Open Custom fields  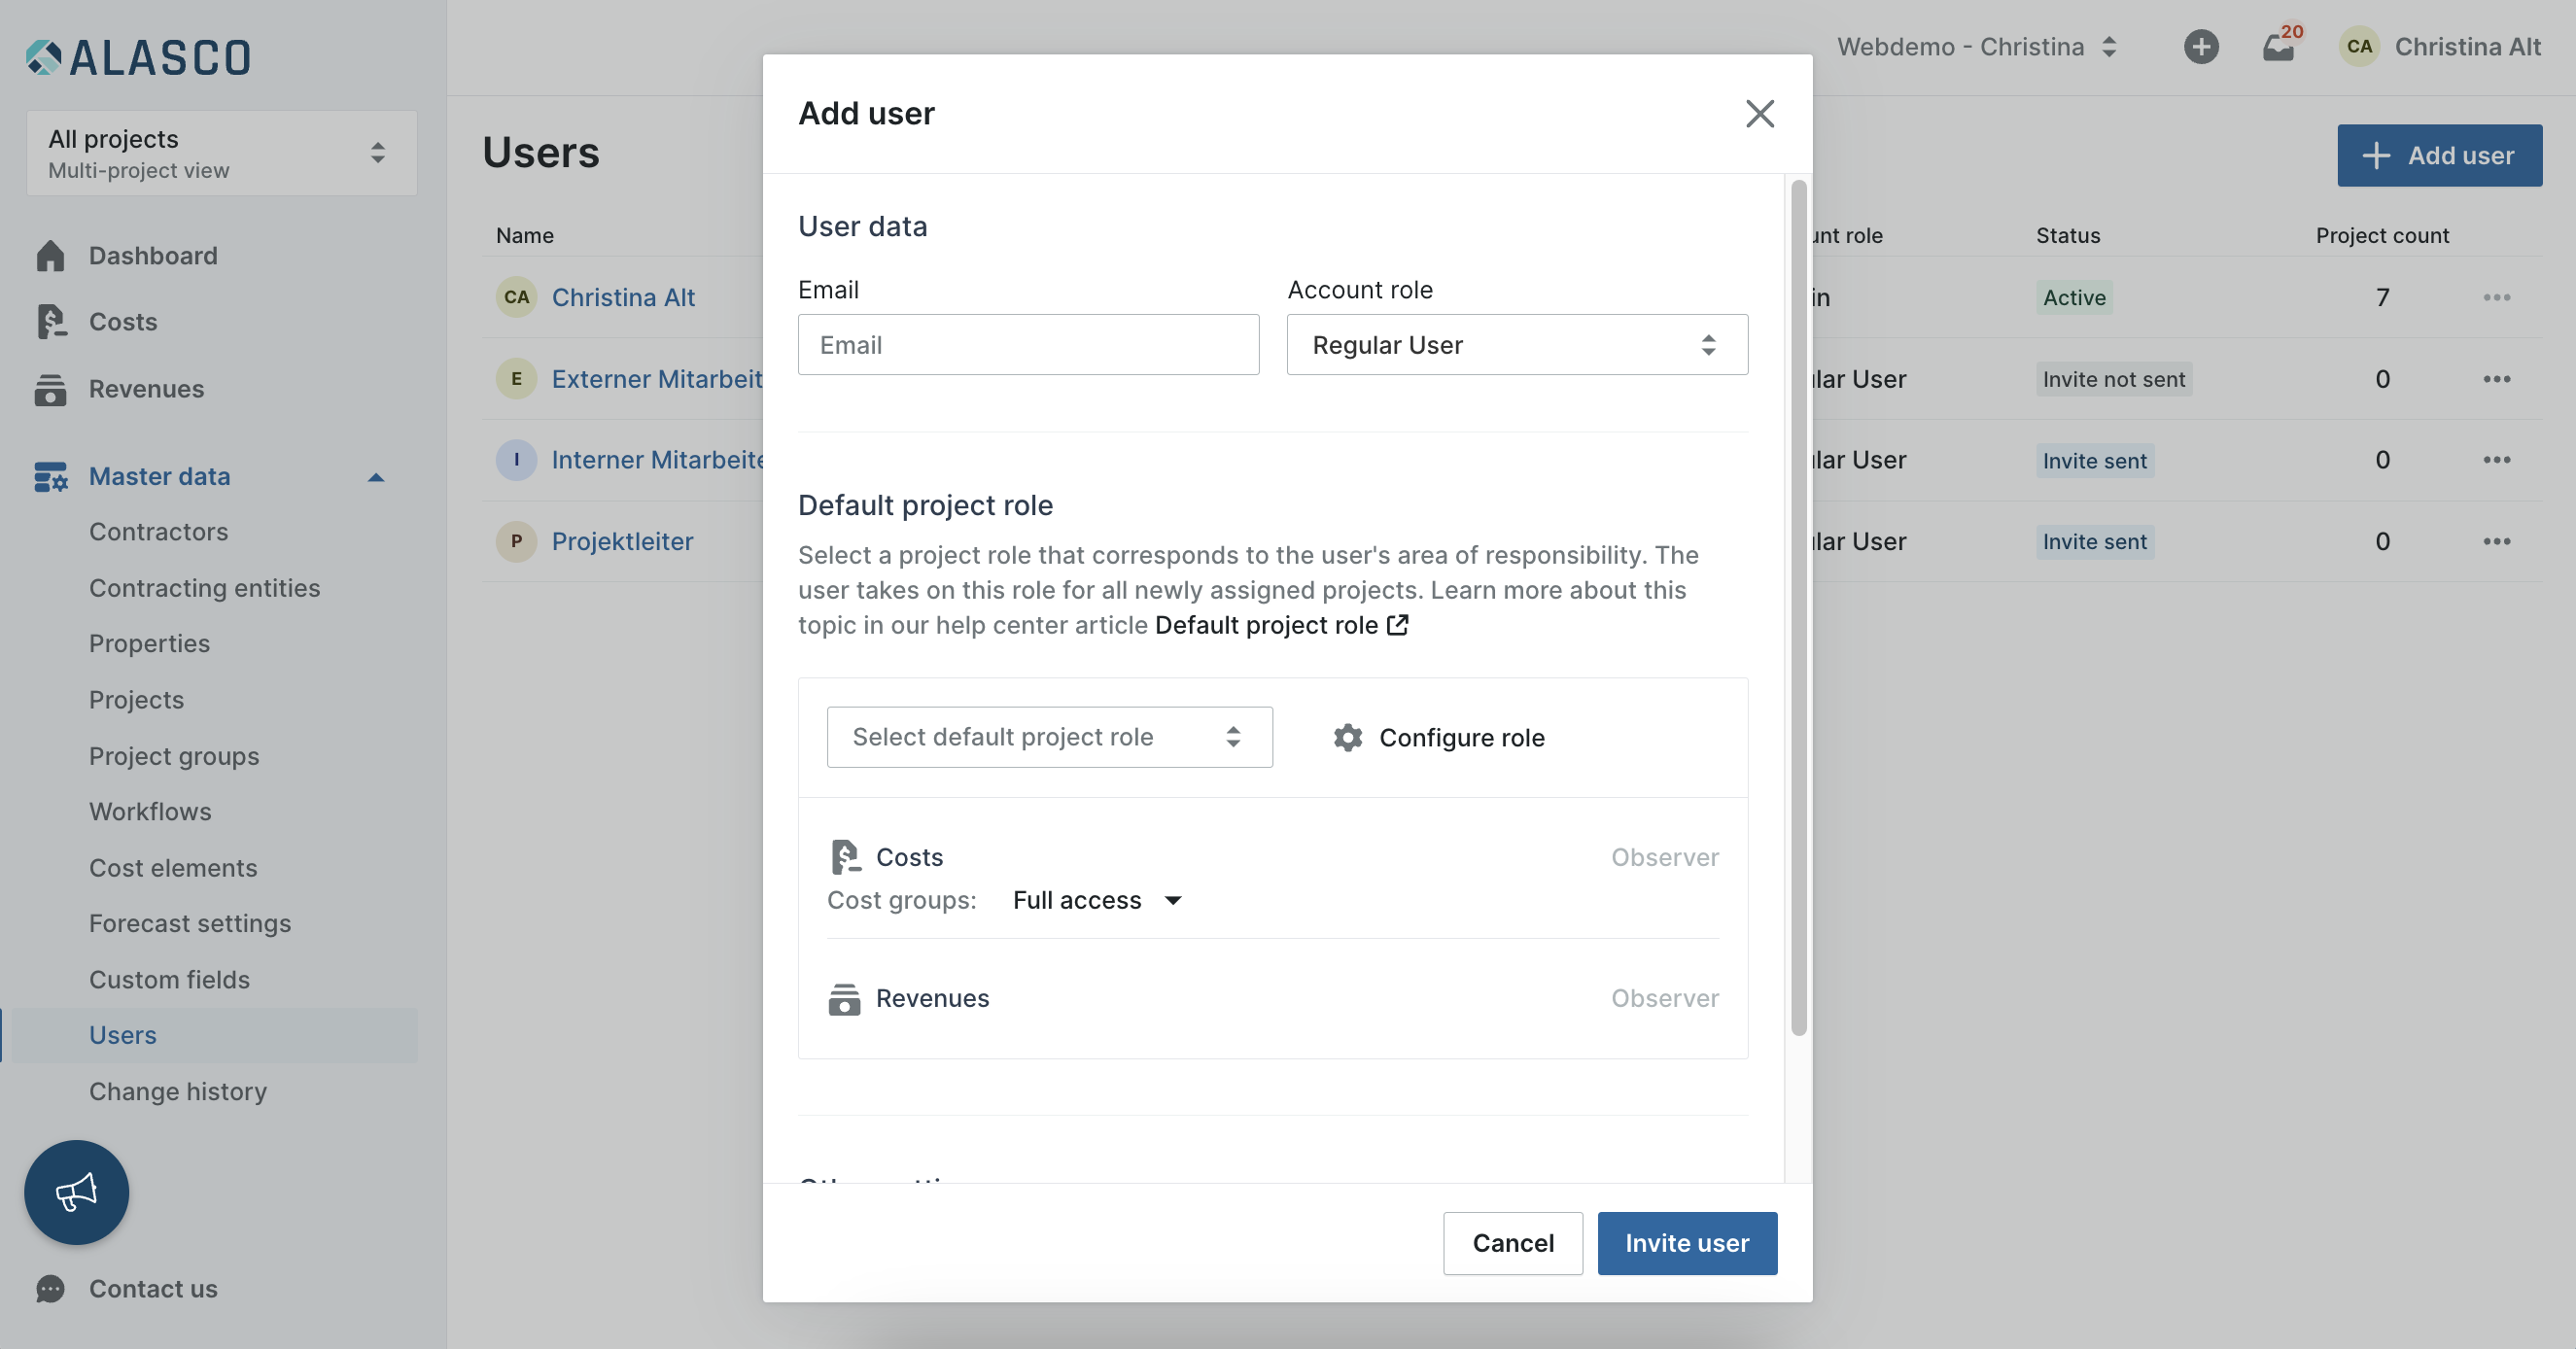[169, 980]
